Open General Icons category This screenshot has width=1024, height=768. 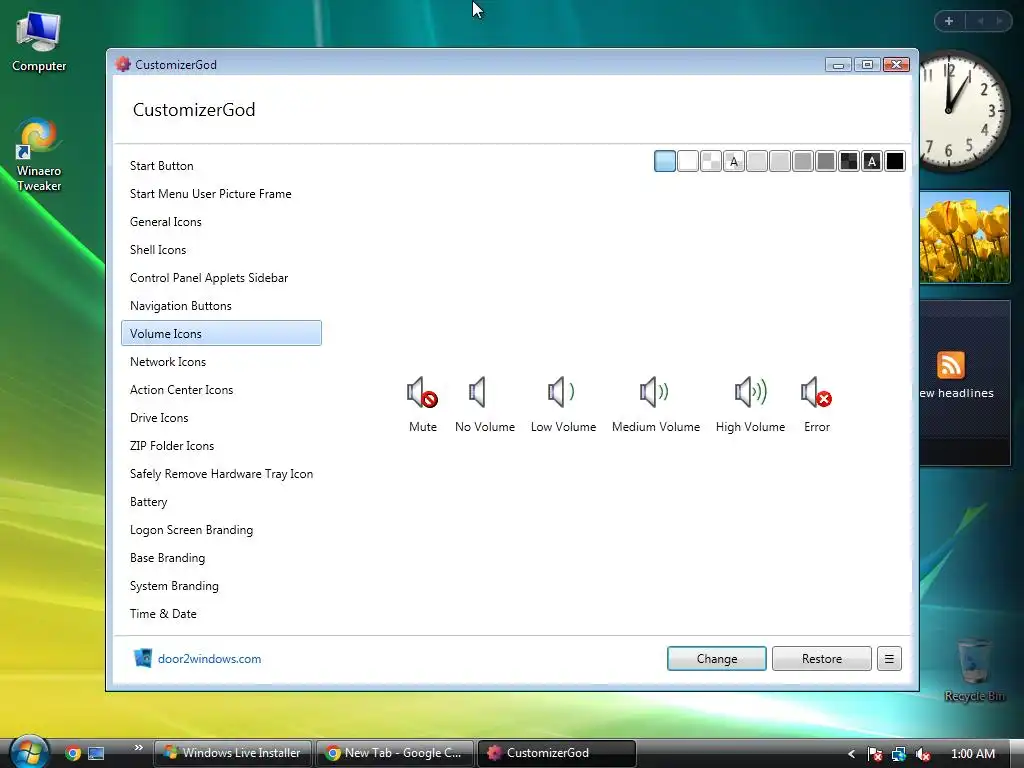point(221,222)
